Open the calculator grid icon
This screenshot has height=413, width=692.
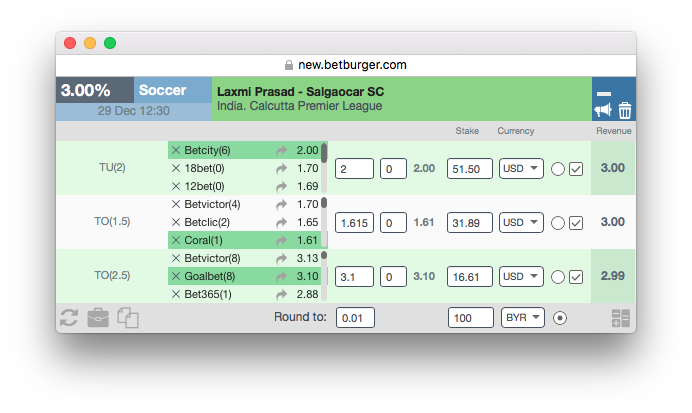point(621,318)
